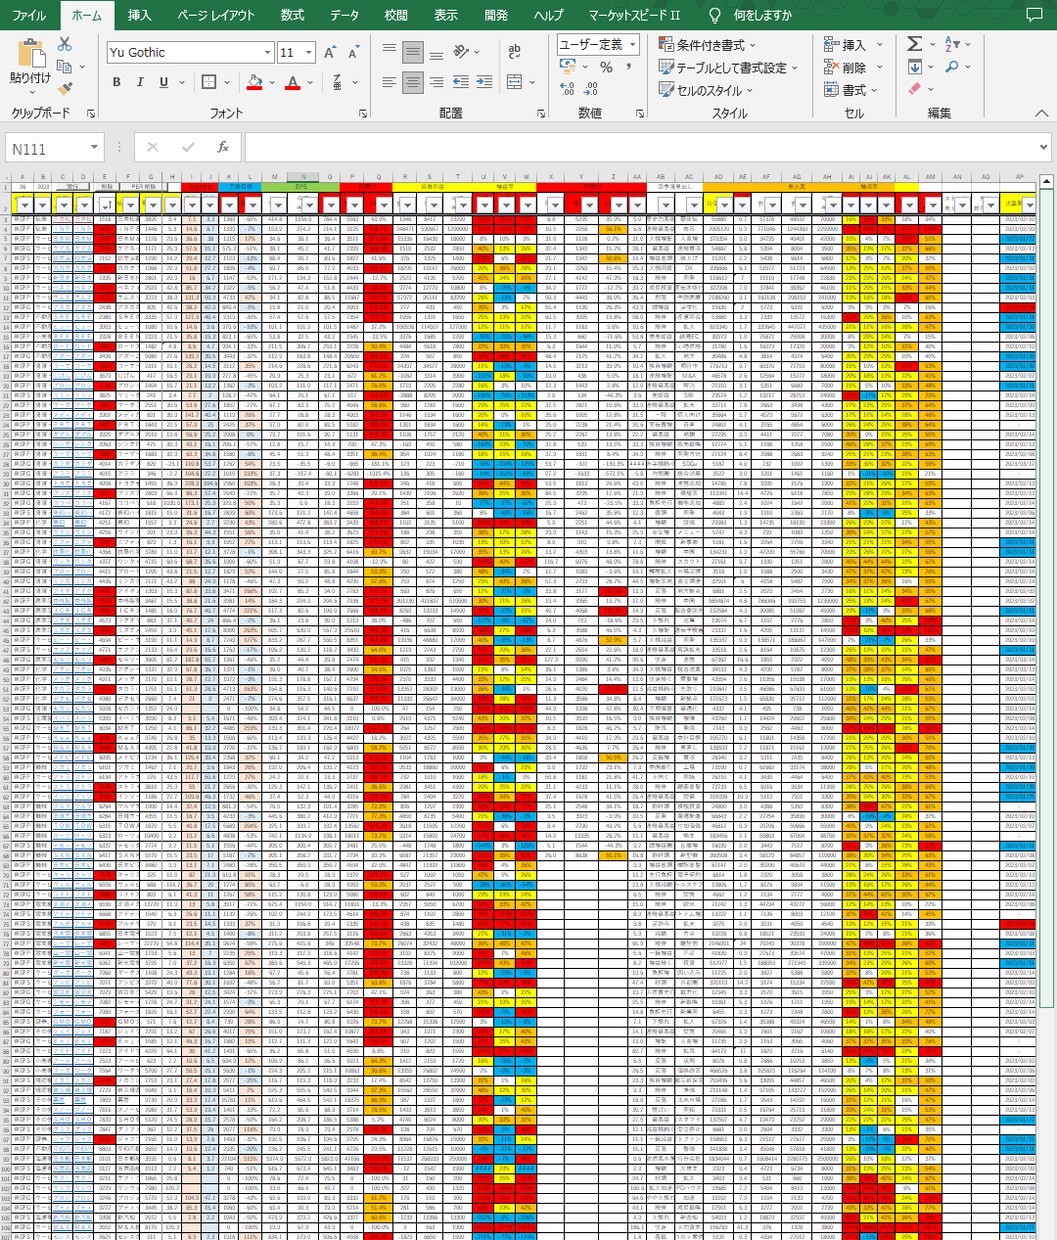The width and height of the screenshot is (1057, 1240).
Task: Open the Name Box dropdown arrow
Action: point(94,148)
